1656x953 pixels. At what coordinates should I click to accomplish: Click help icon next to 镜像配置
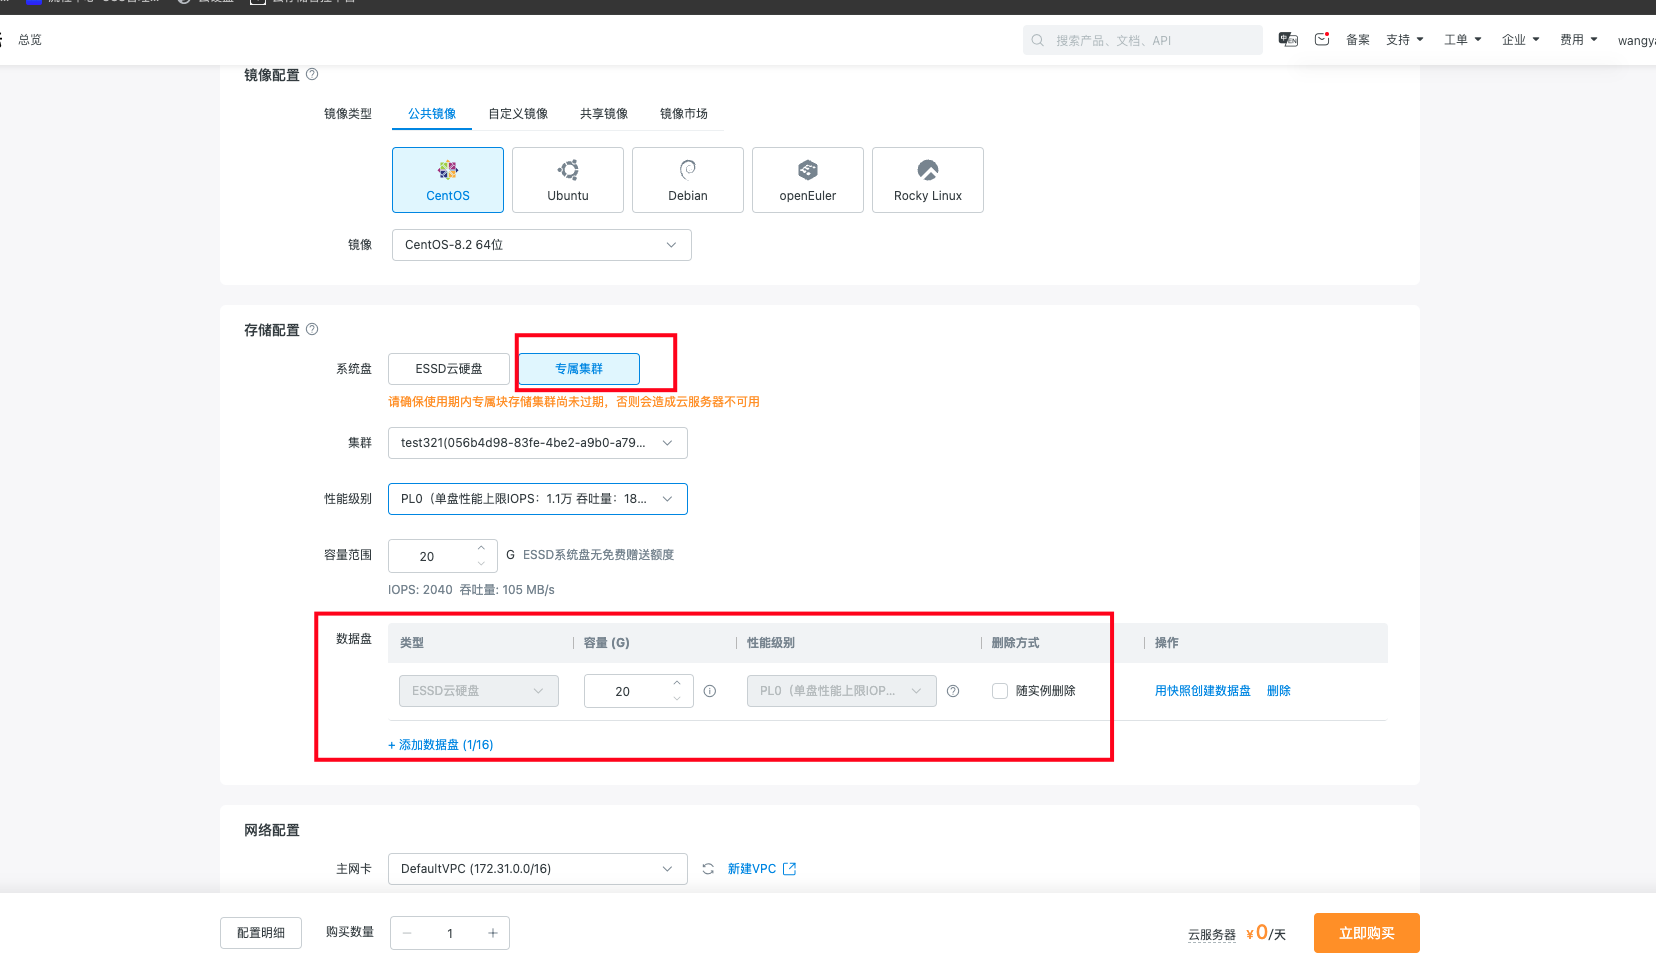[x=312, y=75]
